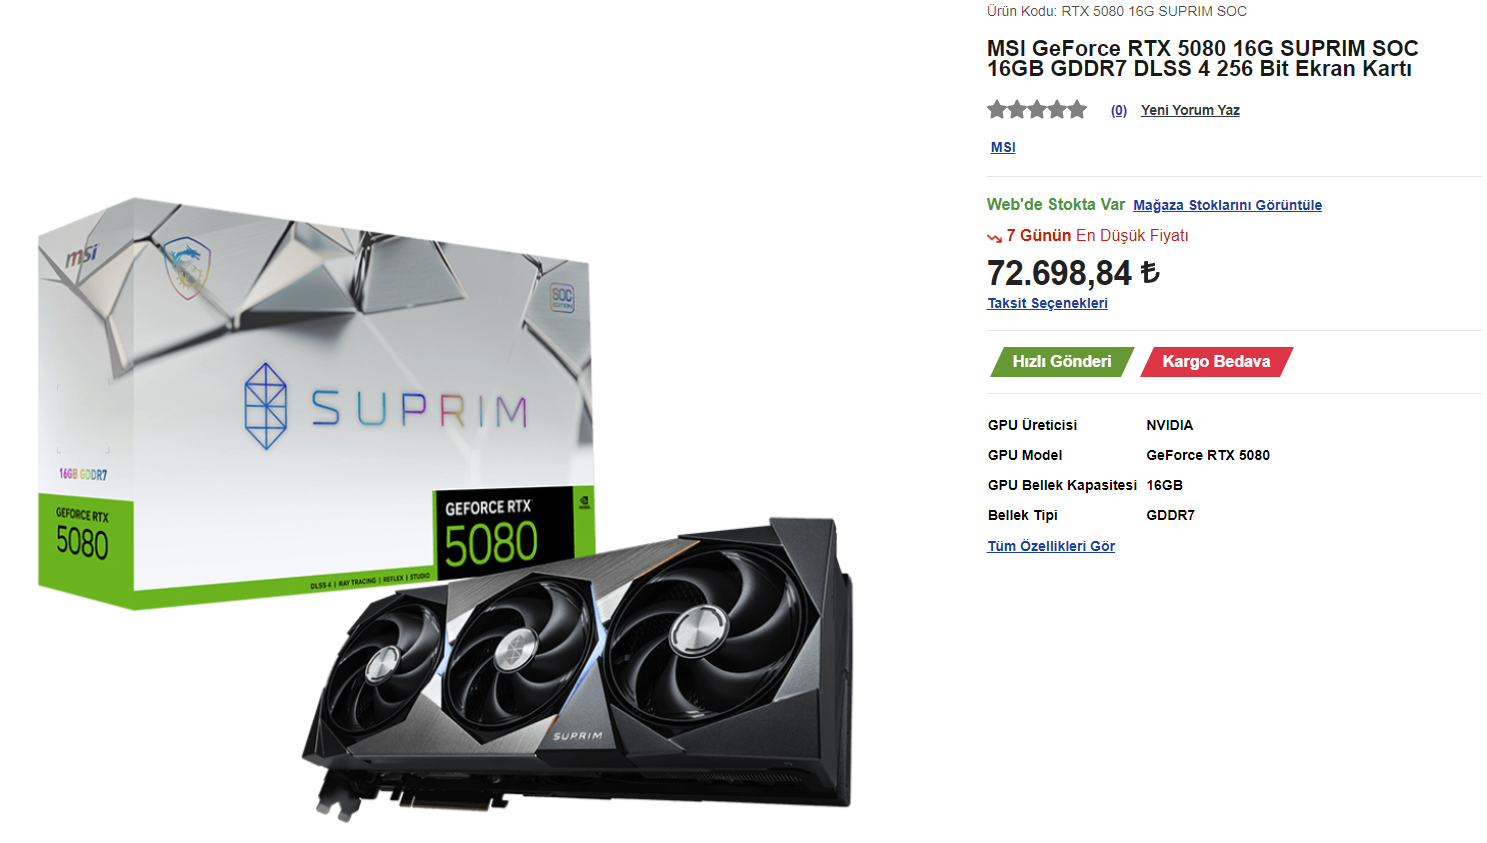View Mağaza Stoklarını Görüntüle link

click(x=1227, y=205)
